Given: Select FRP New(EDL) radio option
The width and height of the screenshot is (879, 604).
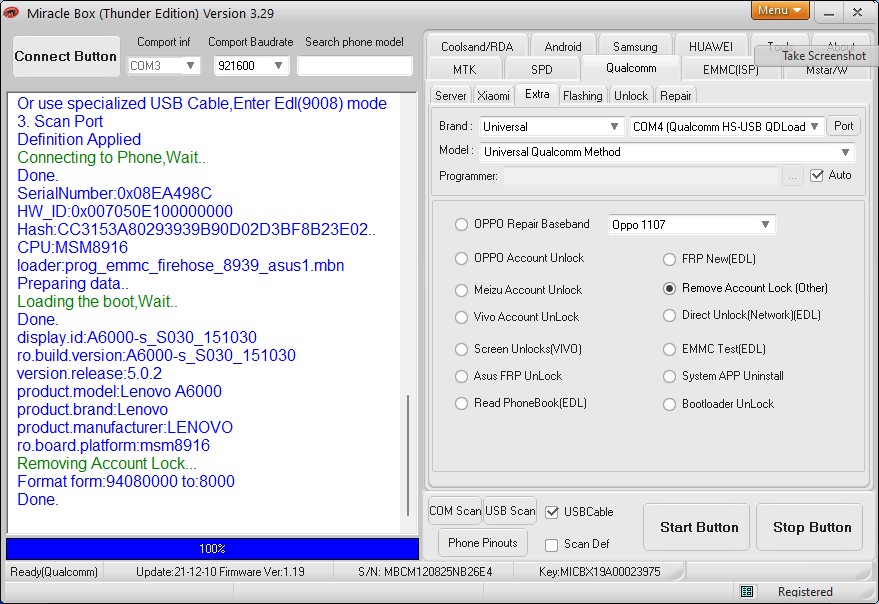Looking at the screenshot, I should pyautogui.click(x=669, y=259).
